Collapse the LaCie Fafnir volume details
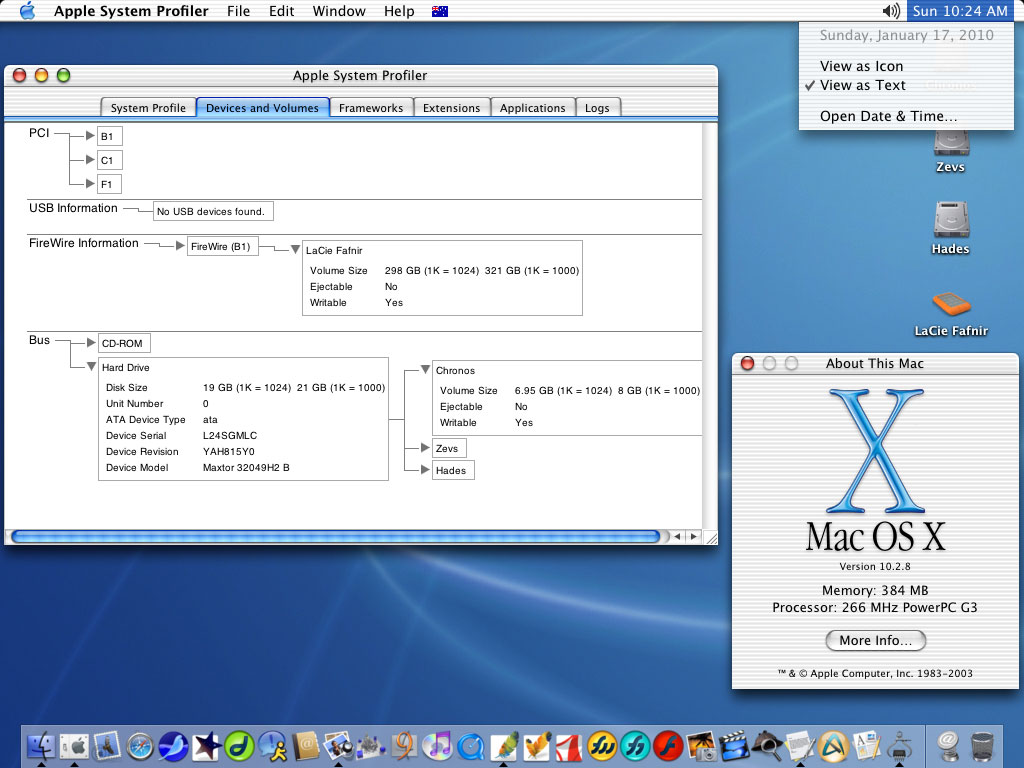1024x768 pixels. point(295,249)
